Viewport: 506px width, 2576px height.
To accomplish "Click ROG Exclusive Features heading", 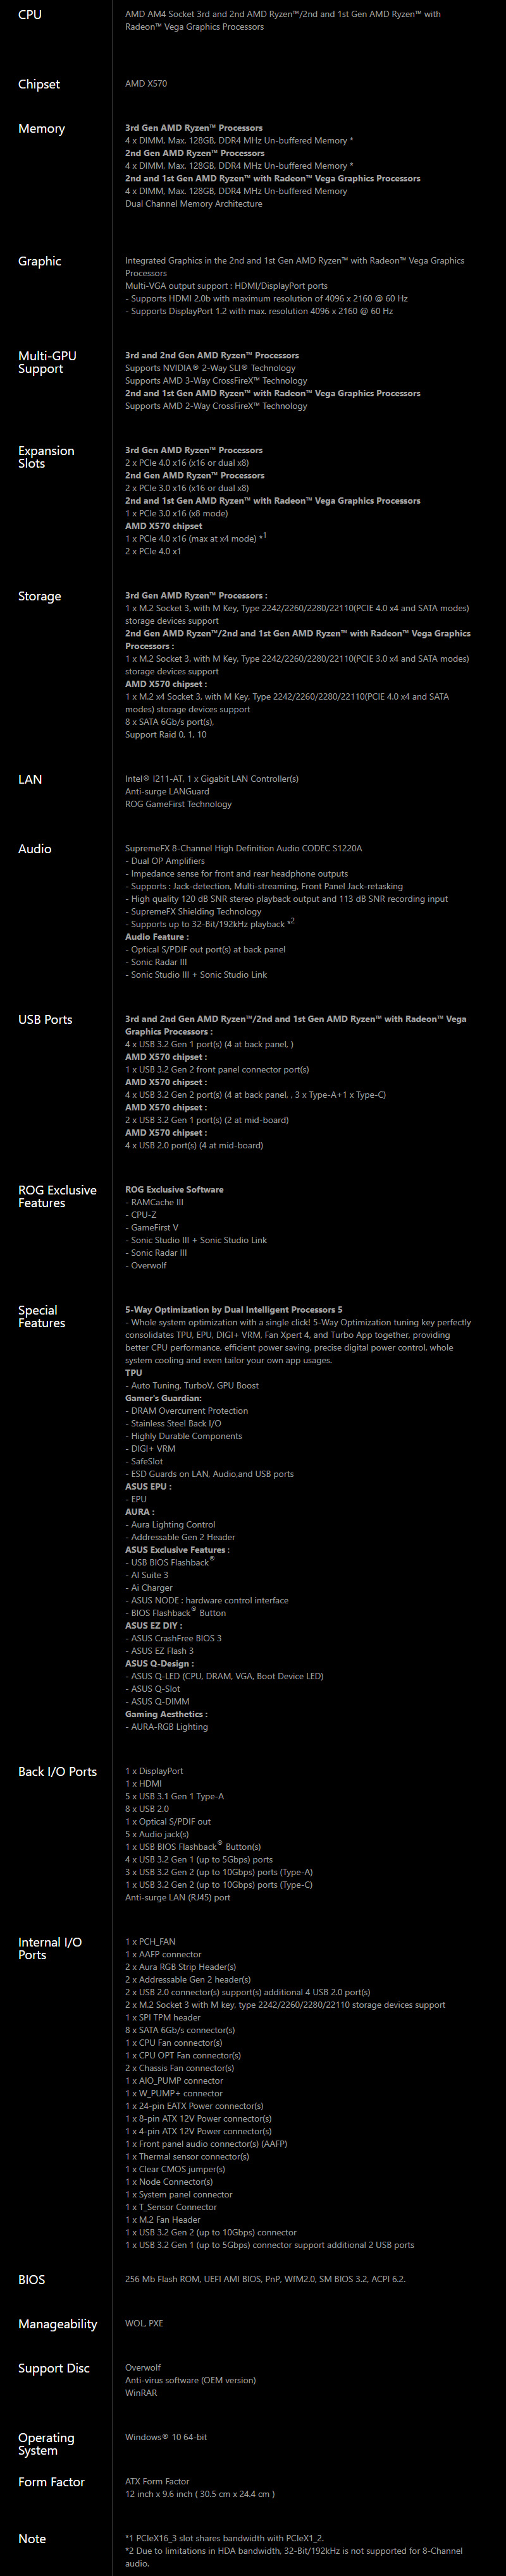I will pyautogui.click(x=57, y=1196).
